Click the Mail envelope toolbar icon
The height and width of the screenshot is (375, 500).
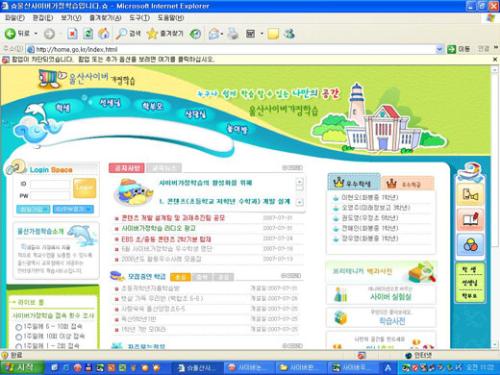click(x=214, y=33)
